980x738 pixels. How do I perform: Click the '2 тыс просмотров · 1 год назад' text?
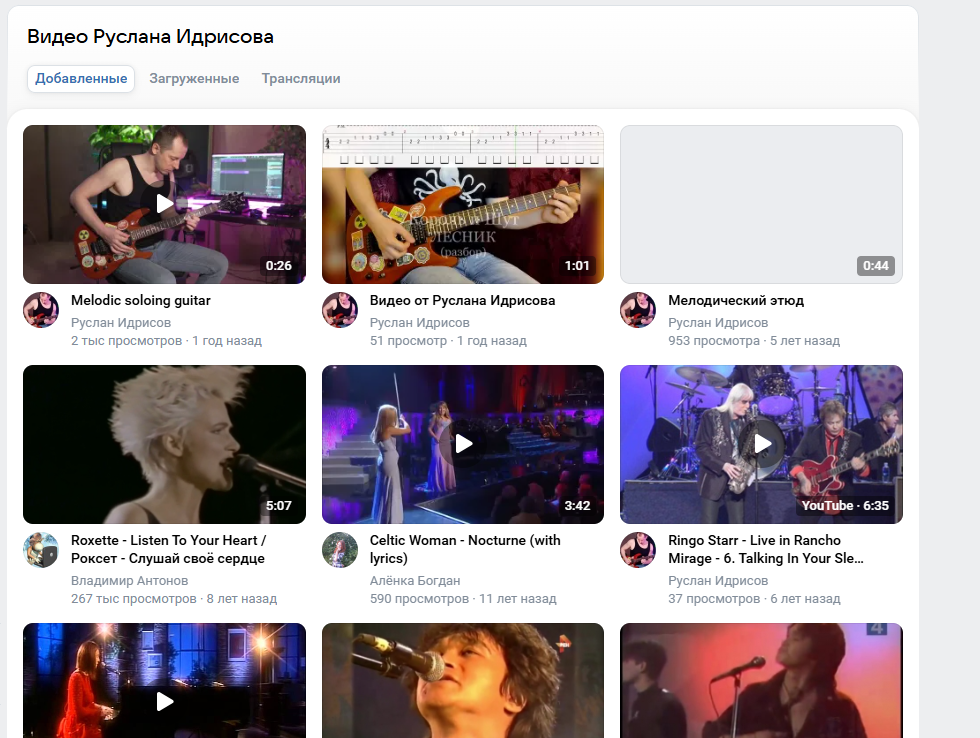(166, 341)
